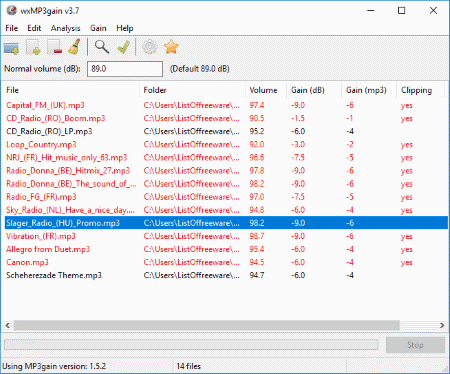Open the Gain menu
Viewport: 450px width, 374px height.
(x=98, y=28)
